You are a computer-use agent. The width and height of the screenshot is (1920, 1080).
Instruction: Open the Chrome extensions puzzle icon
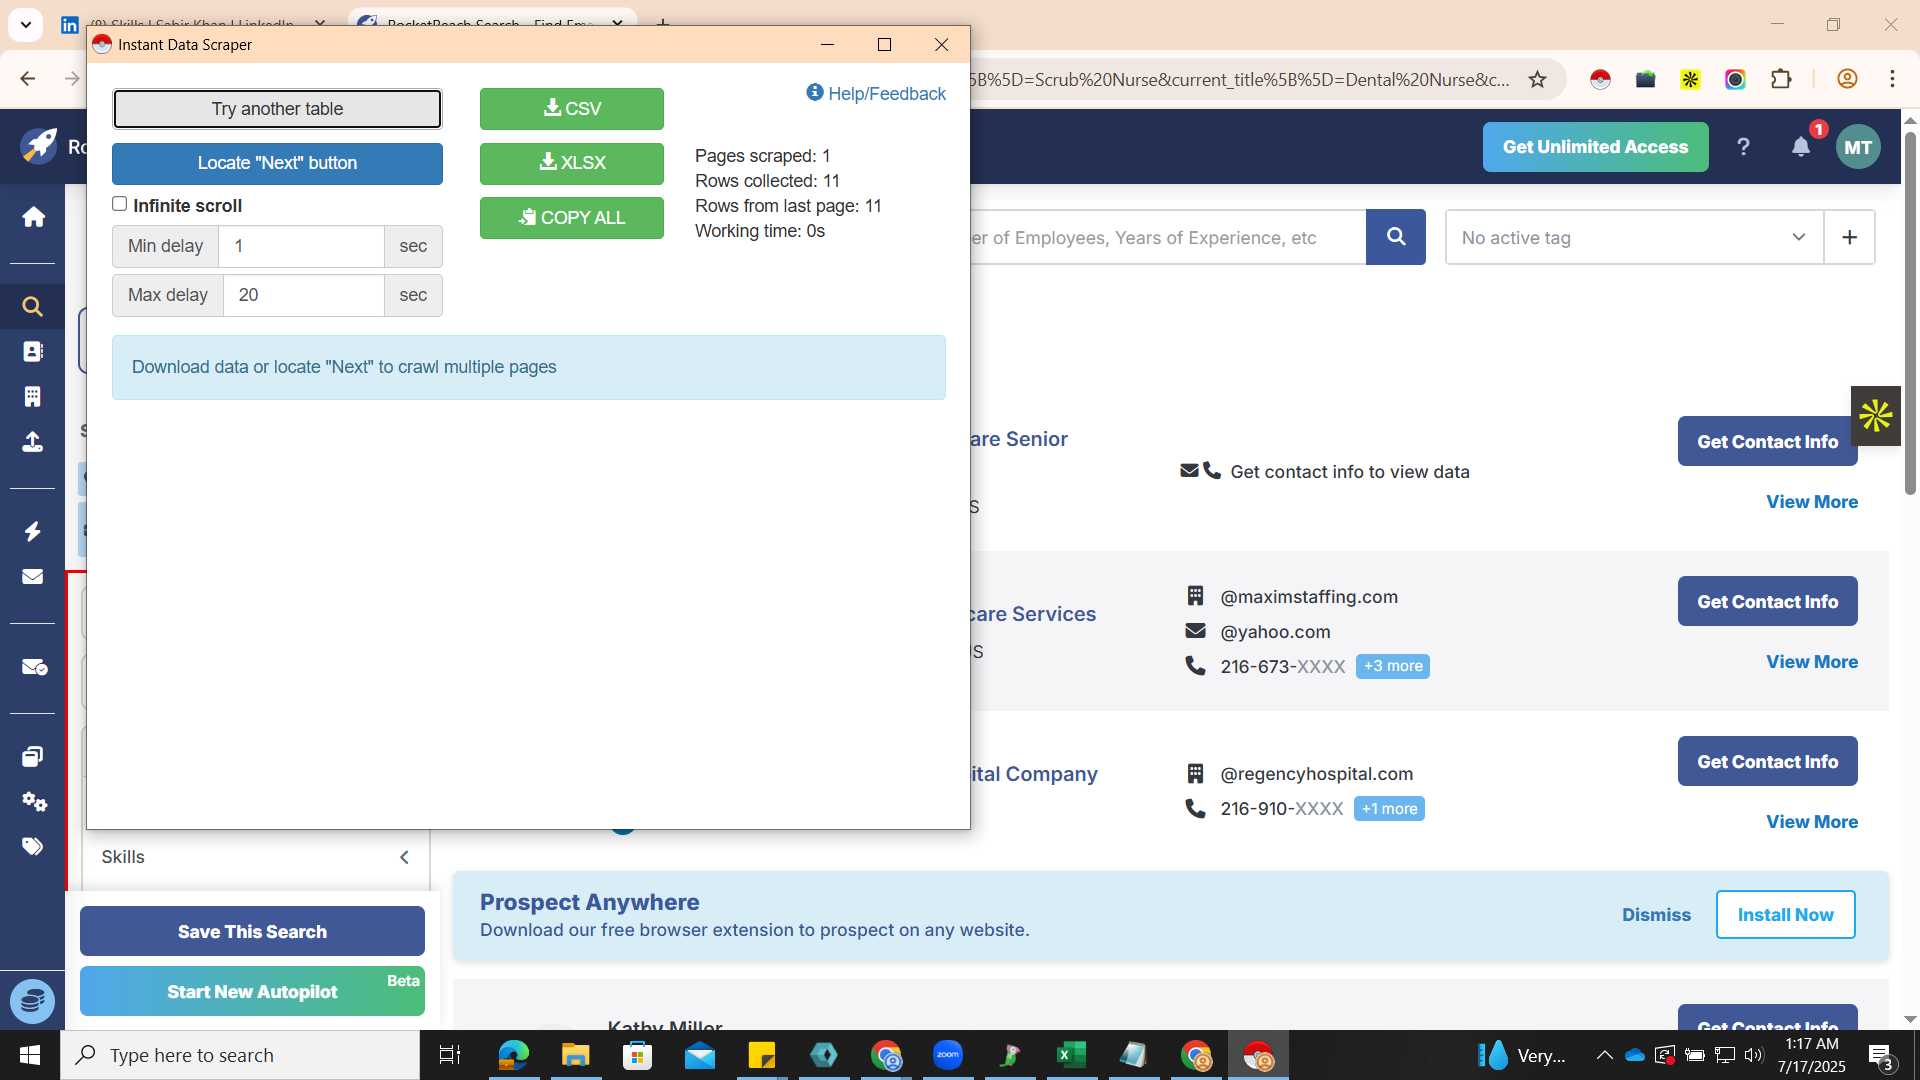click(1781, 79)
